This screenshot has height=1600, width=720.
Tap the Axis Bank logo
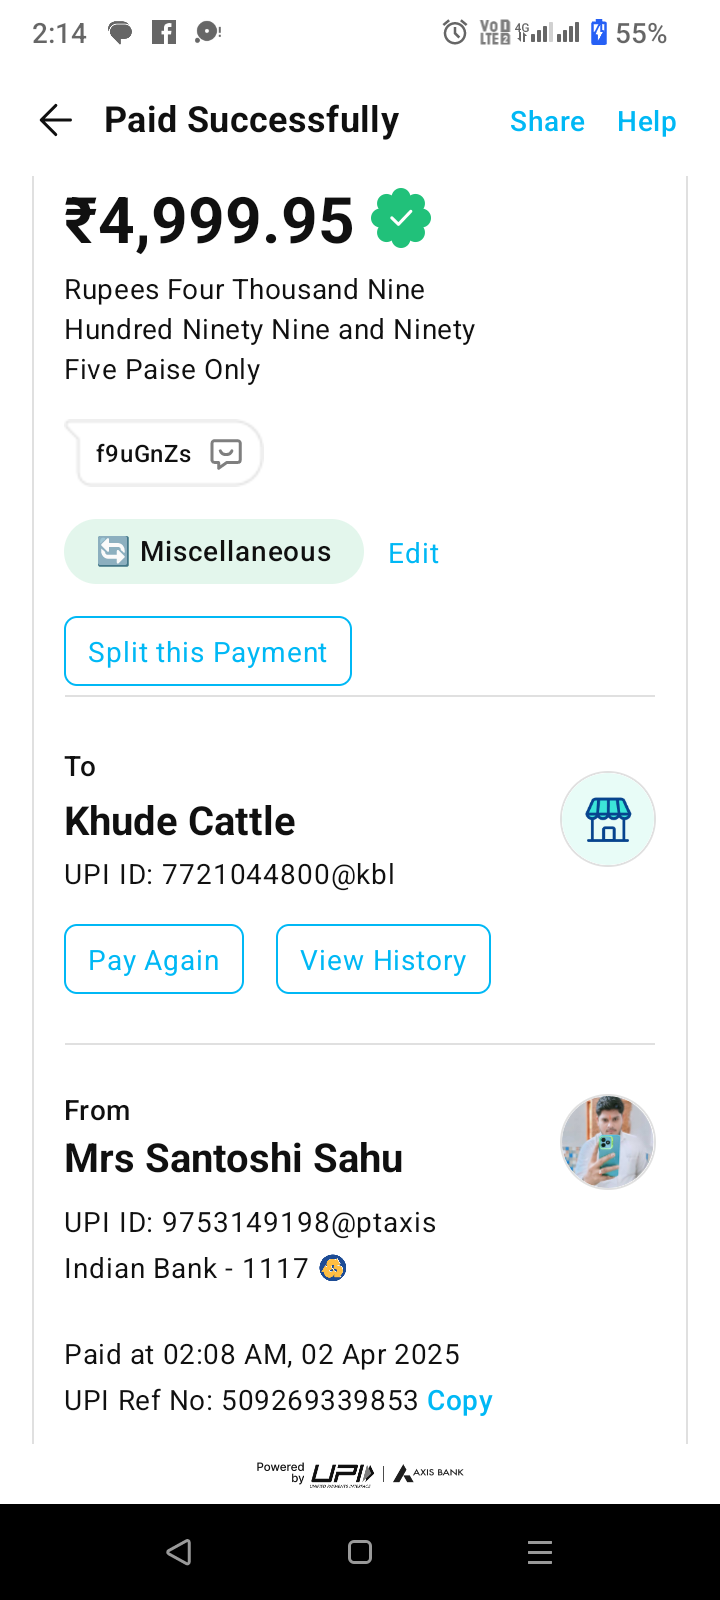[430, 1473]
